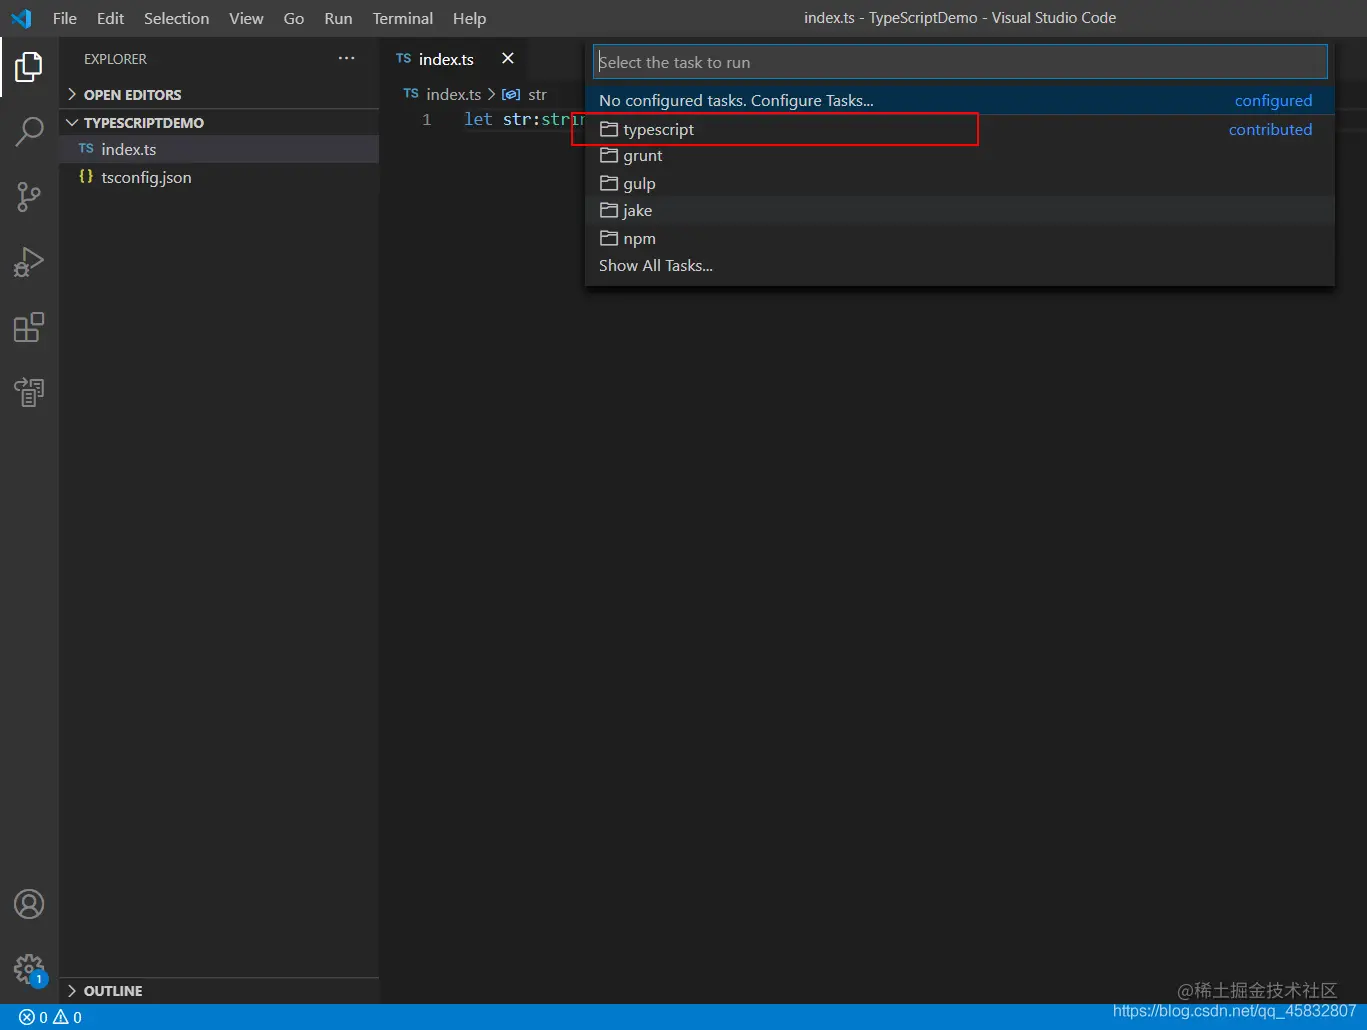1367x1030 pixels.
Task: Open Explorer more actions ellipsis
Action: (346, 59)
